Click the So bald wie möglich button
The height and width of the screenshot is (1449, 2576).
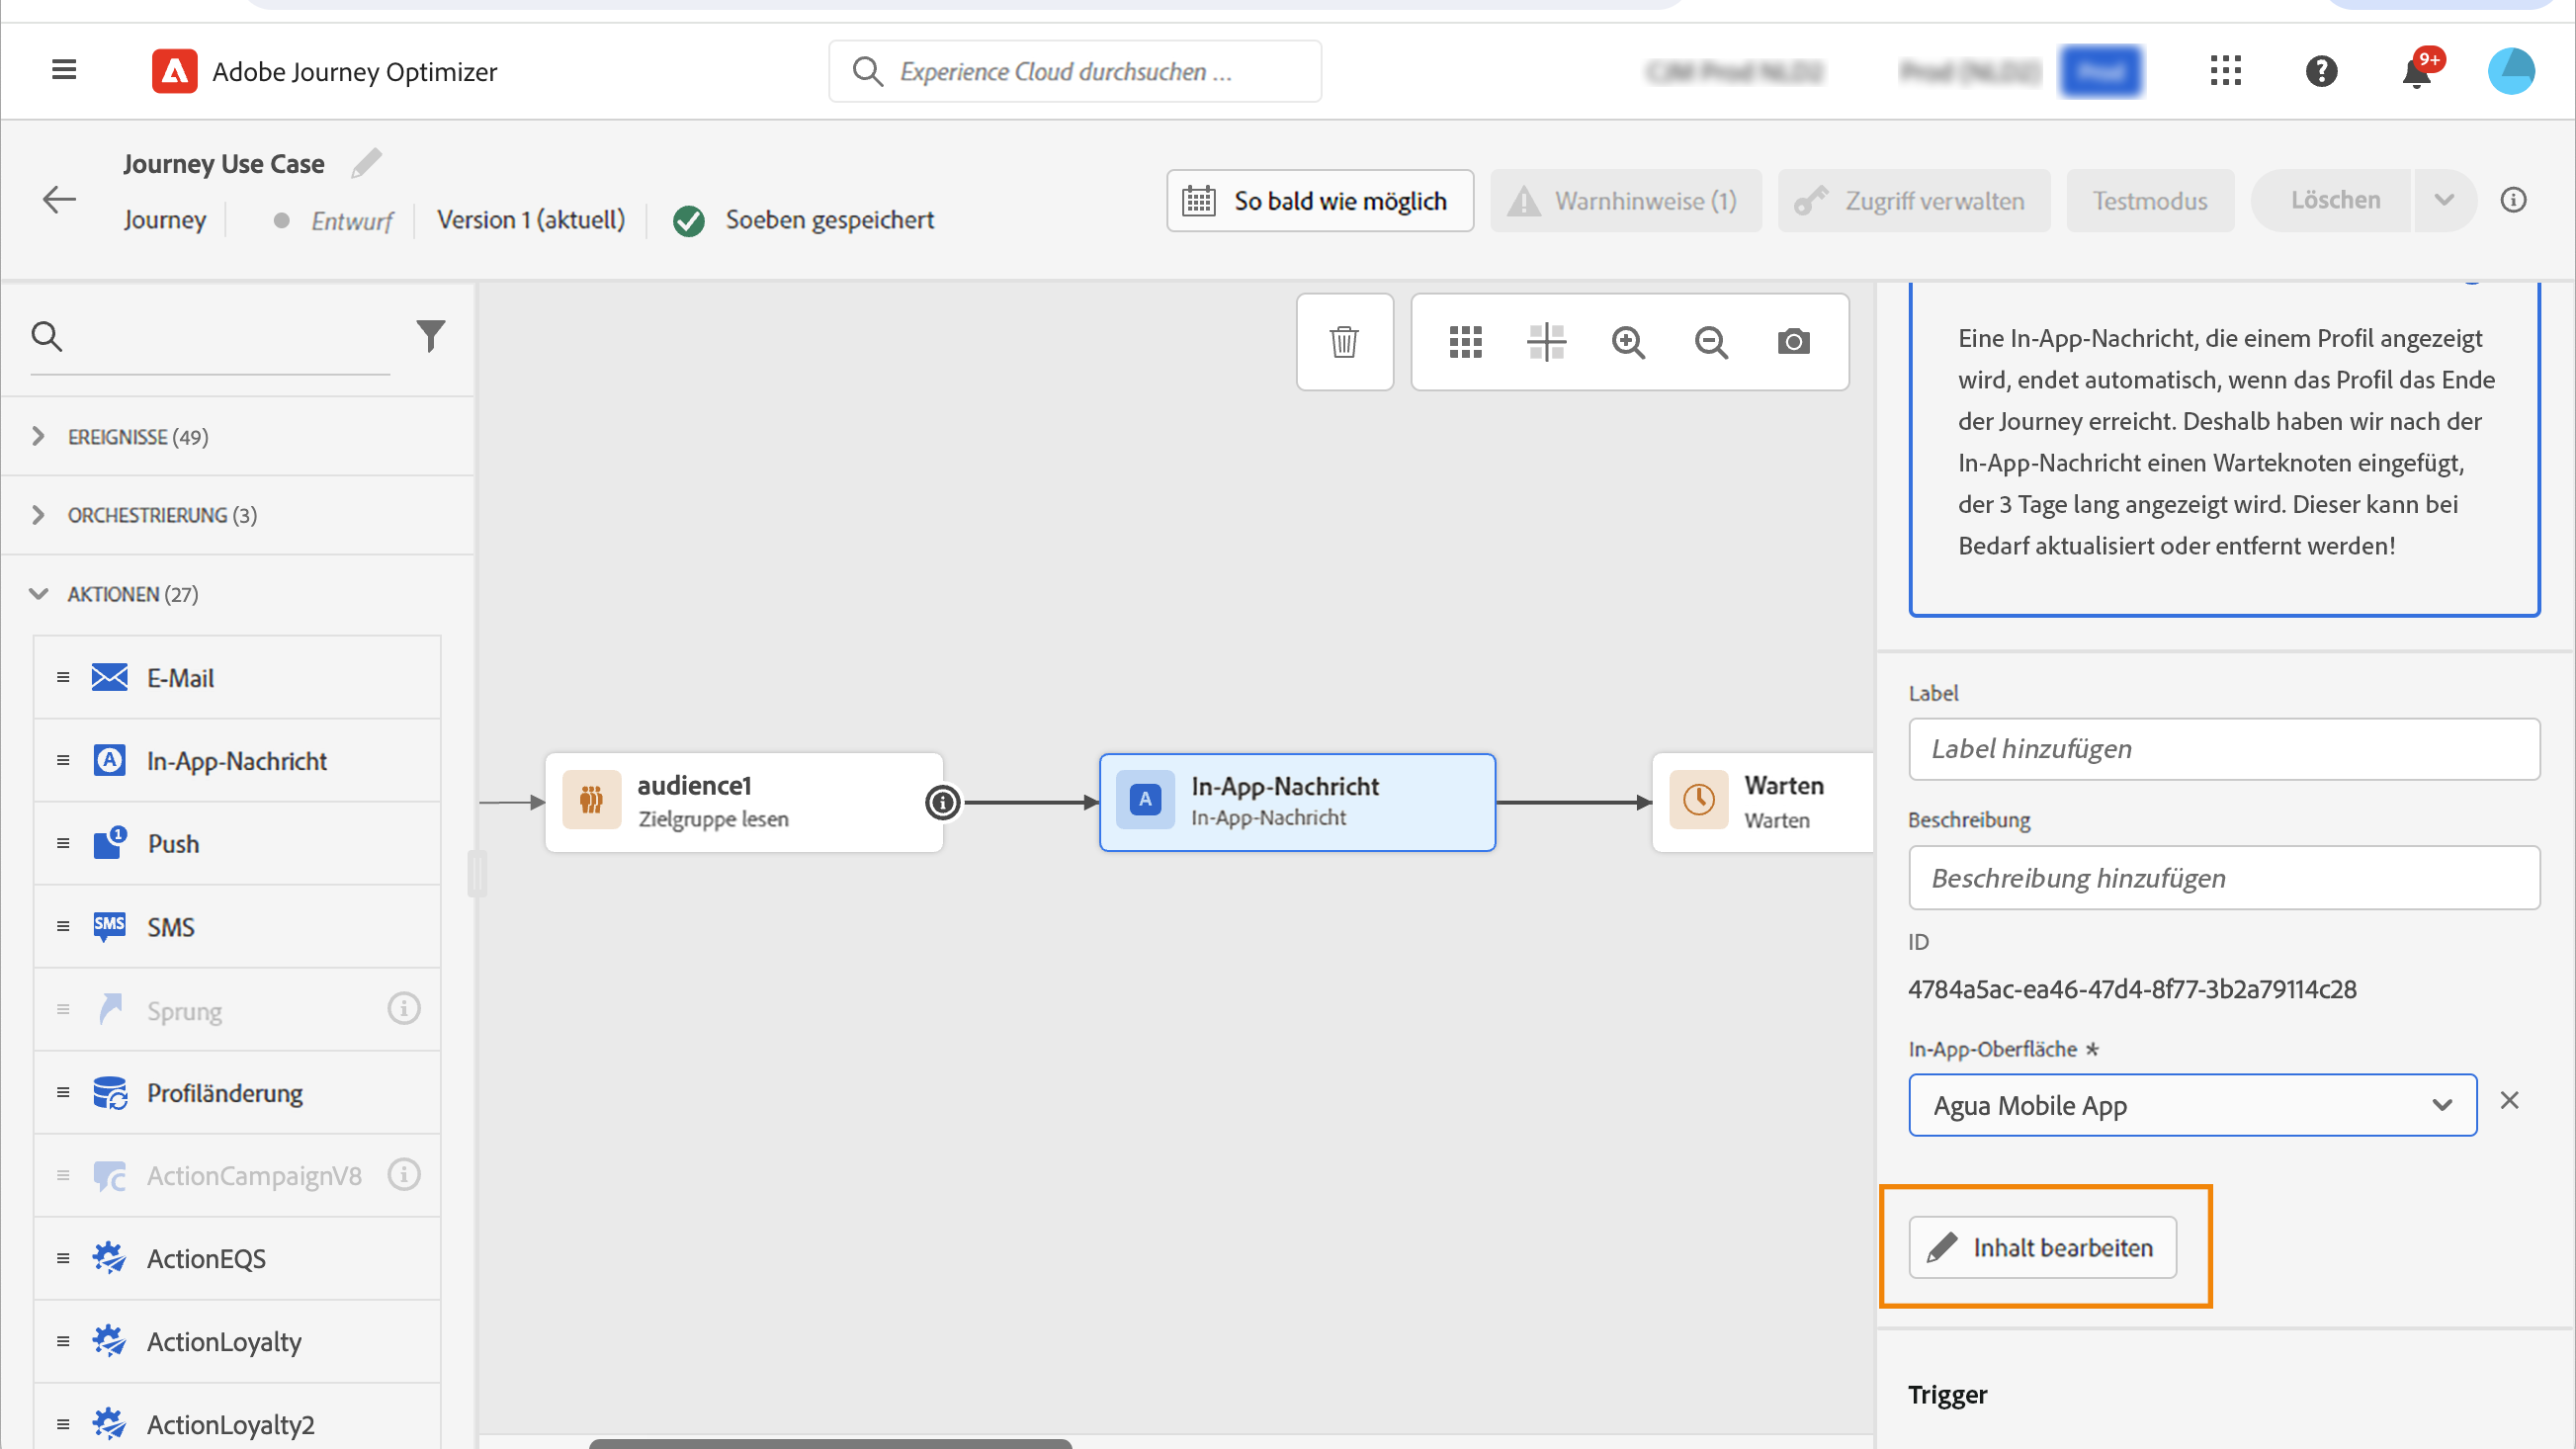click(x=1319, y=201)
